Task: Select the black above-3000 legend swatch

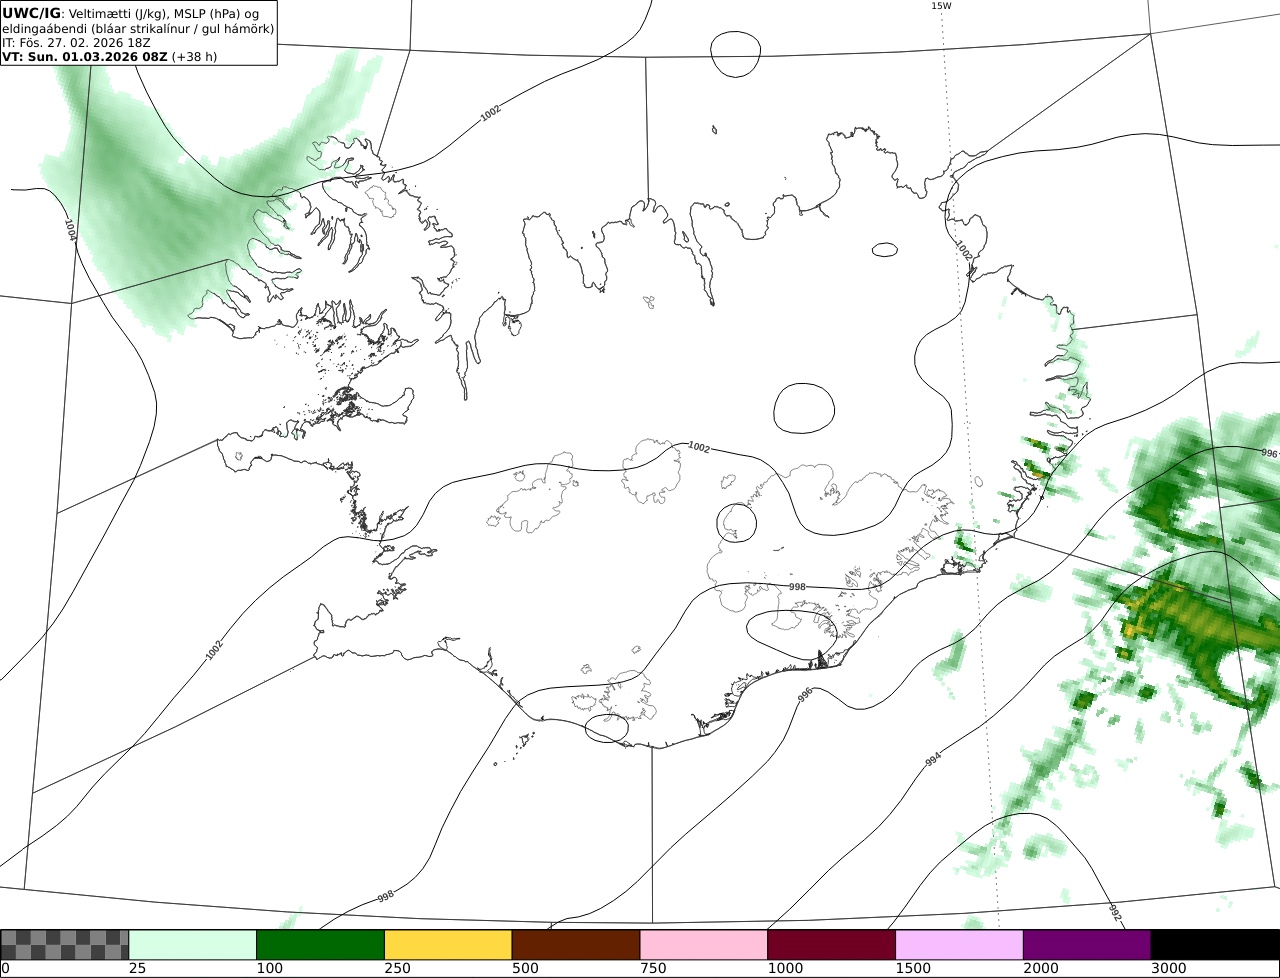Action: click(x=1215, y=945)
